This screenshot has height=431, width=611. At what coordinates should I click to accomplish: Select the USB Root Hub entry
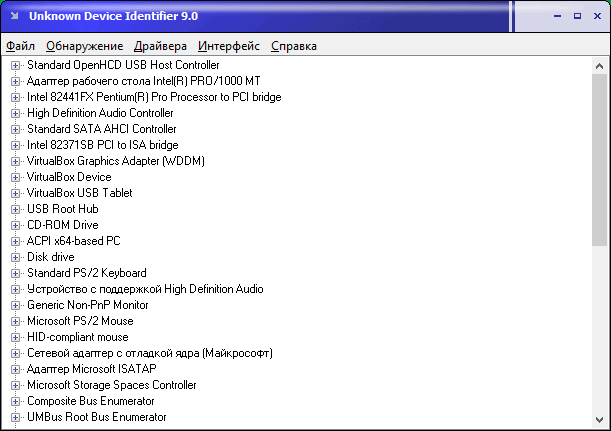click(62, 209)
